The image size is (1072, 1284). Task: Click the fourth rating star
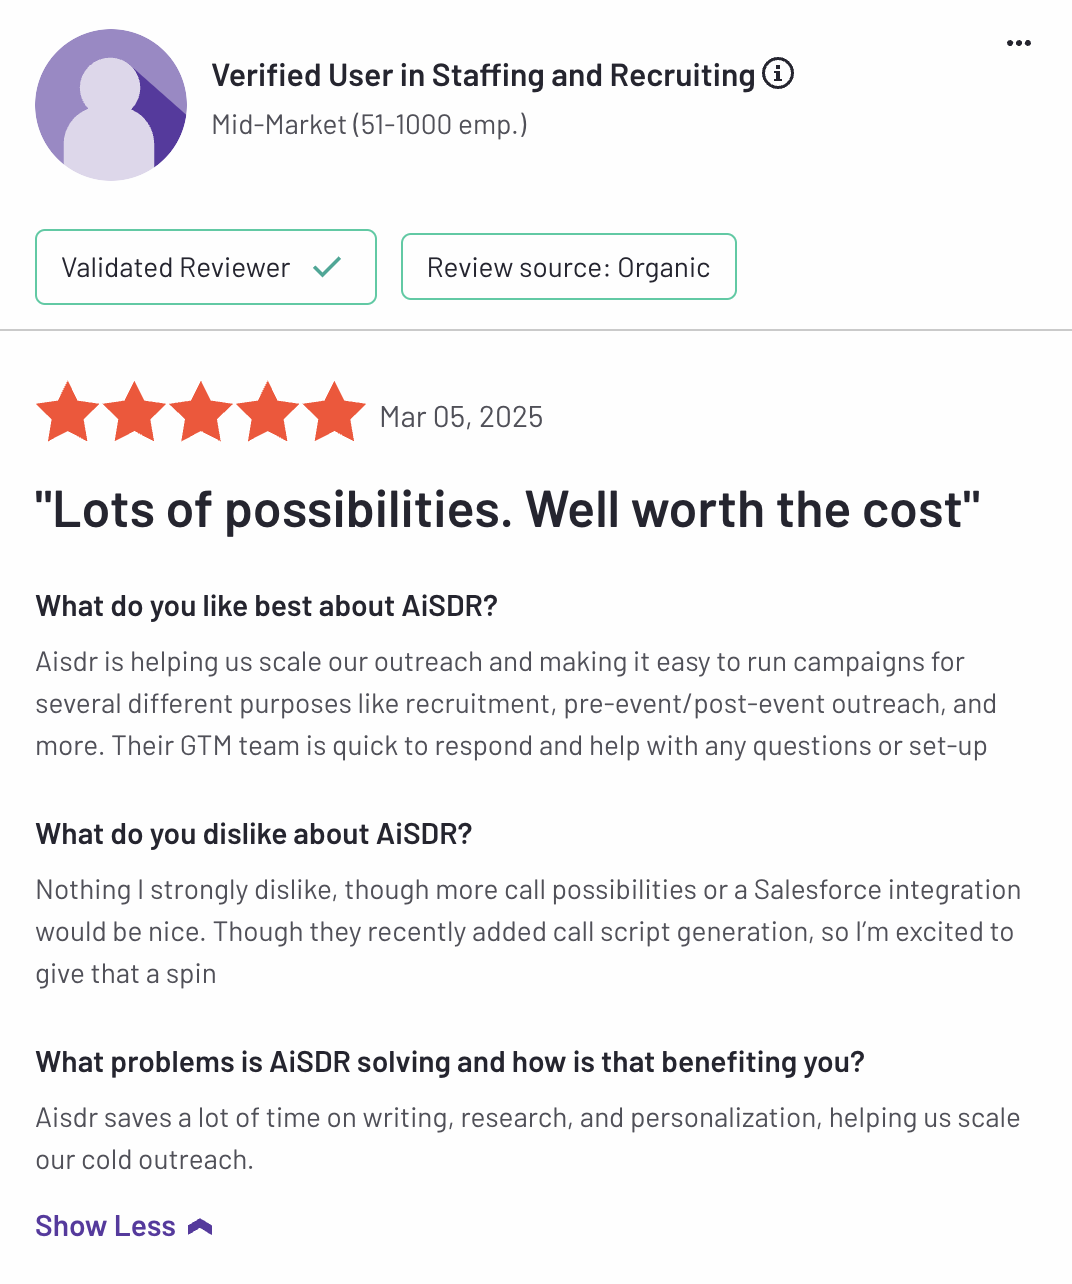[268, 412]
